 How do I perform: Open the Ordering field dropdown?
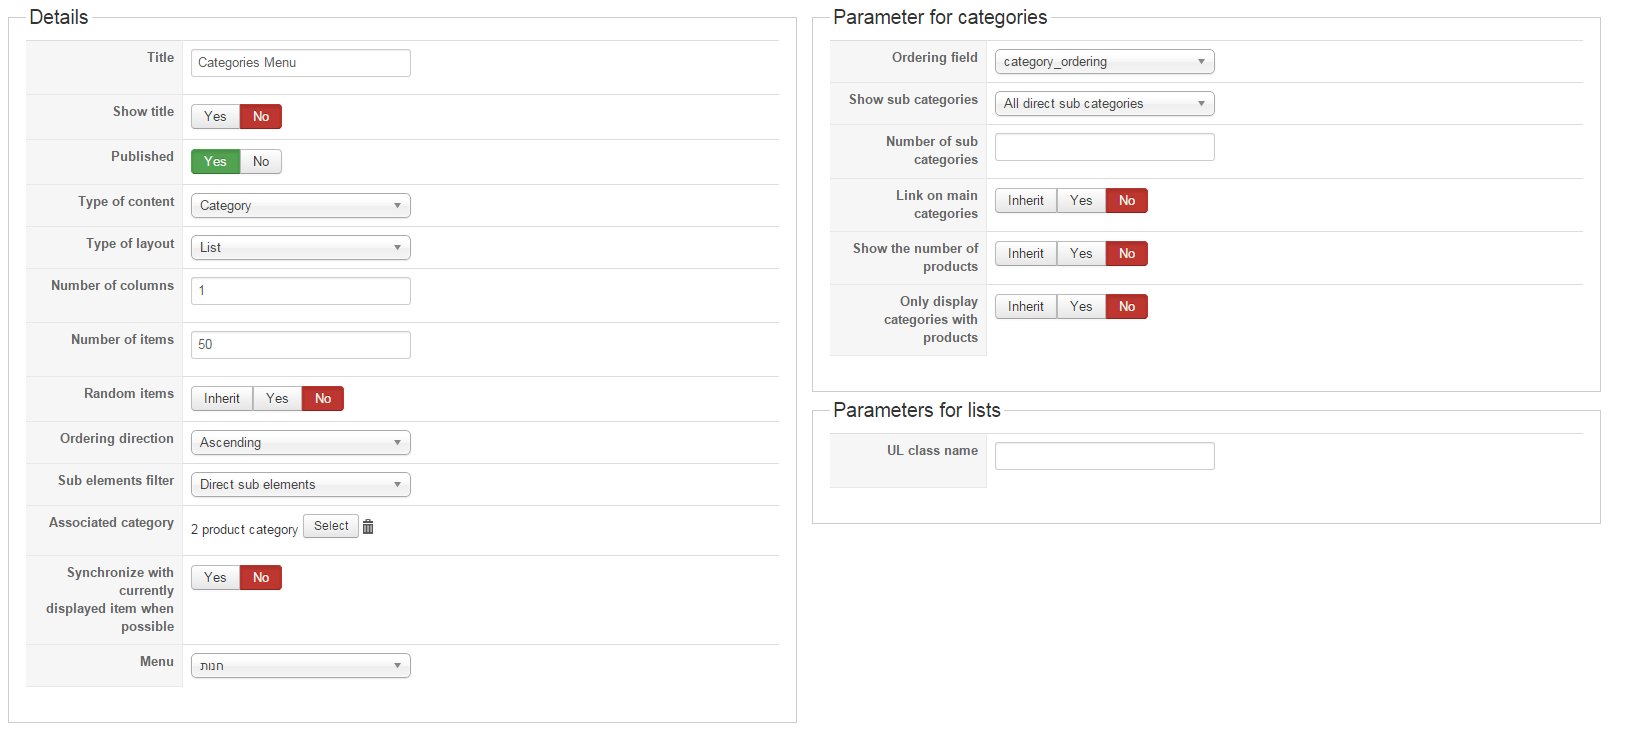tap(1104, 62)
